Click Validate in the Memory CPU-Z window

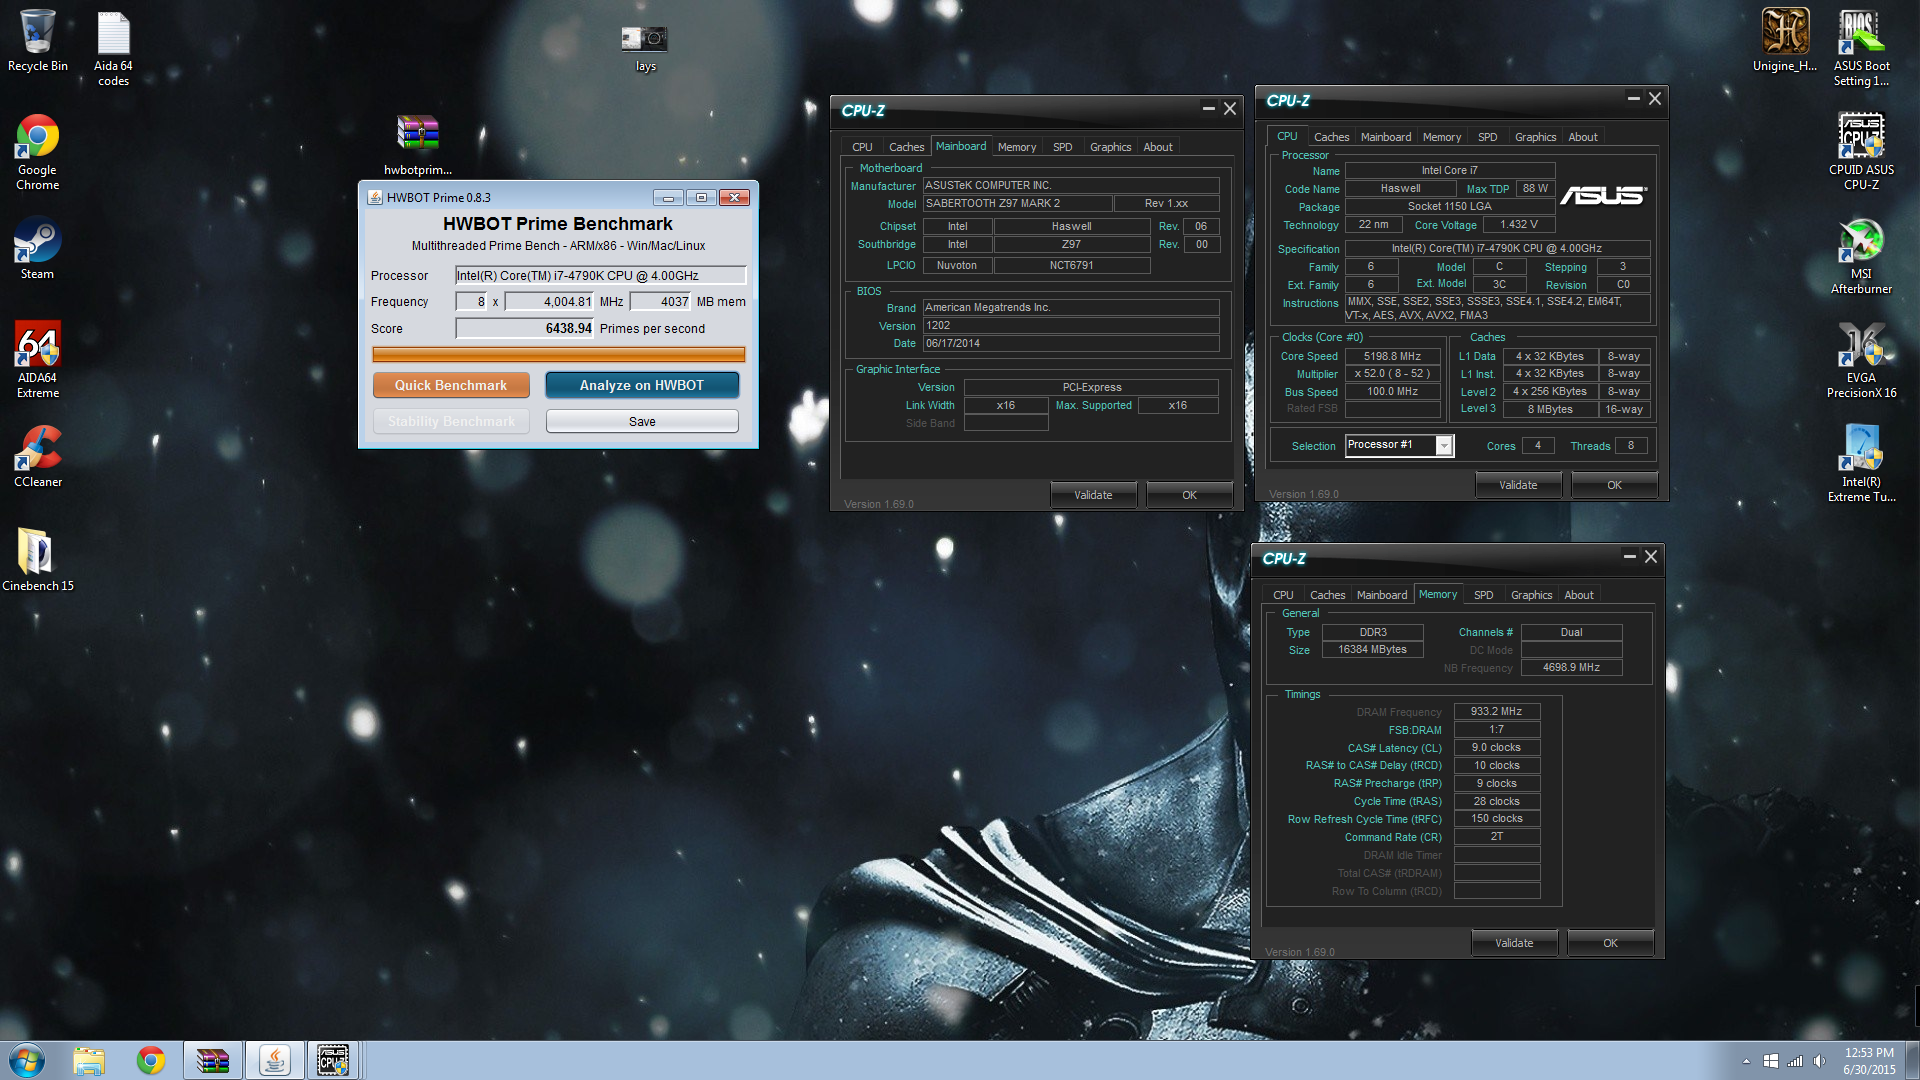tap(1514, 943)
